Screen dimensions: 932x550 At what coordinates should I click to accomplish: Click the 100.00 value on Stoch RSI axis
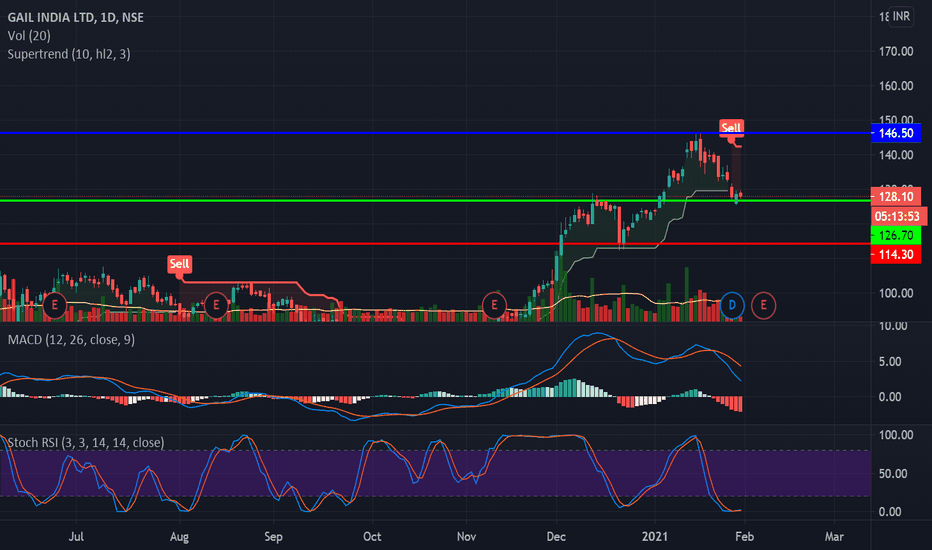896,435
